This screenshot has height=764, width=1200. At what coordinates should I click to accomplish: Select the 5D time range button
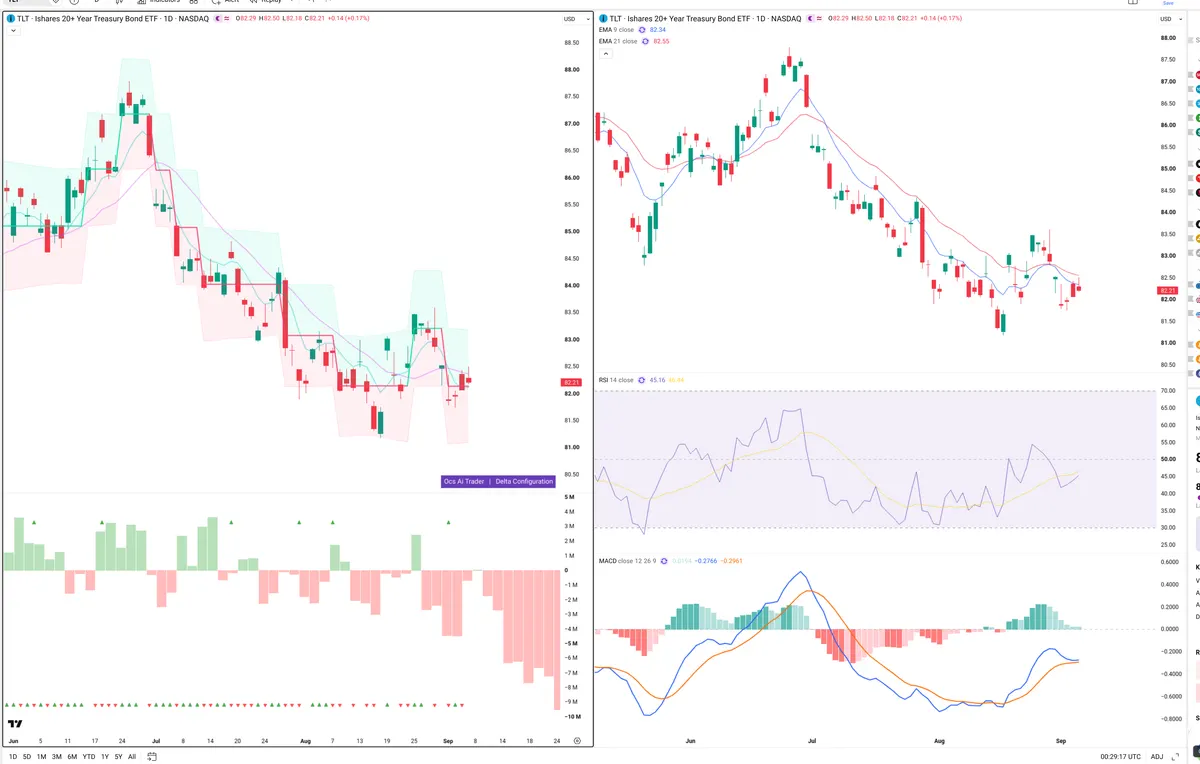(26, 757)
